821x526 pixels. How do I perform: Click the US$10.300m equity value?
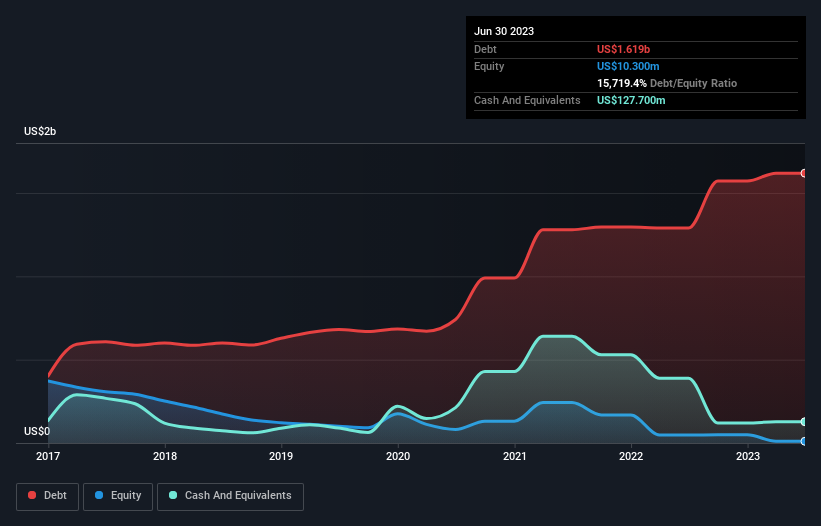[x=628, y=66]
